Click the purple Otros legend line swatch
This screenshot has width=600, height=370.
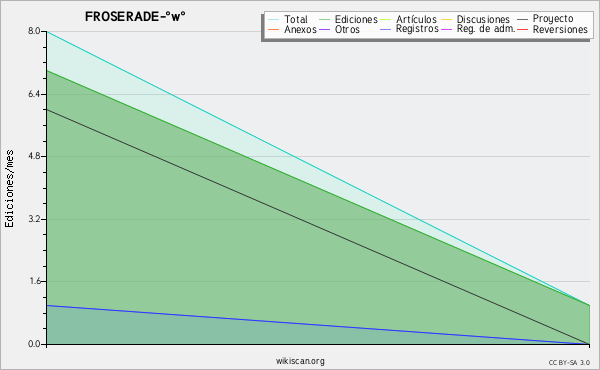[x=324, y=29]
